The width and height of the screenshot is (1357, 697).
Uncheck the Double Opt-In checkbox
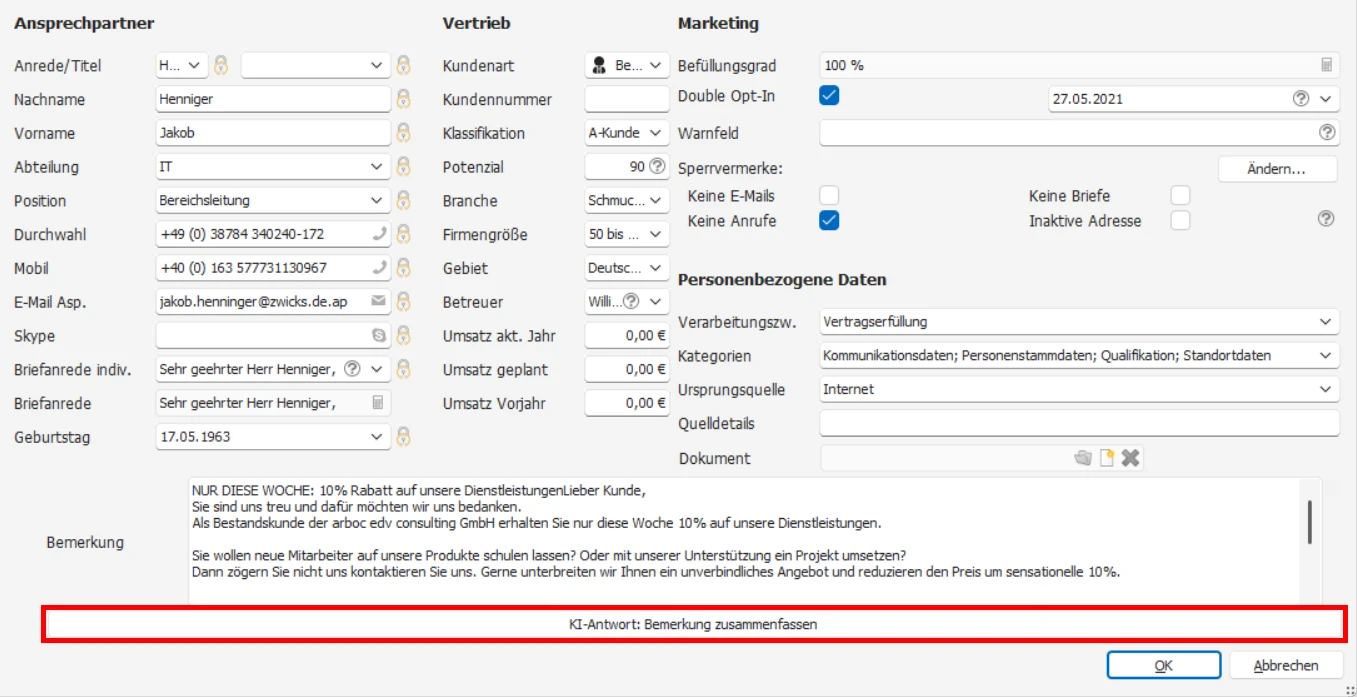[x=829, y=96]
